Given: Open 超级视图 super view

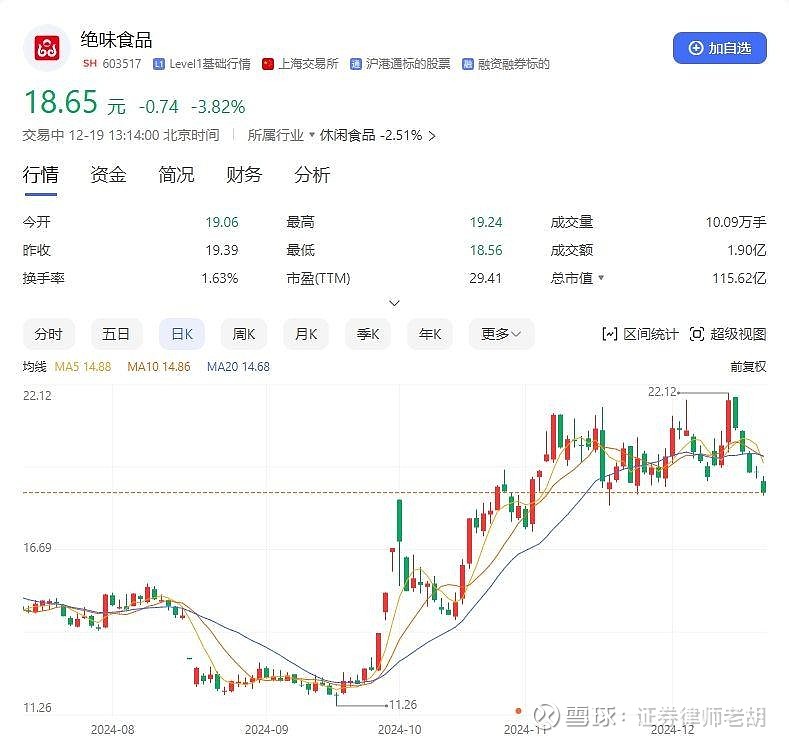Looking at the screenshot, I should point(728,334).
